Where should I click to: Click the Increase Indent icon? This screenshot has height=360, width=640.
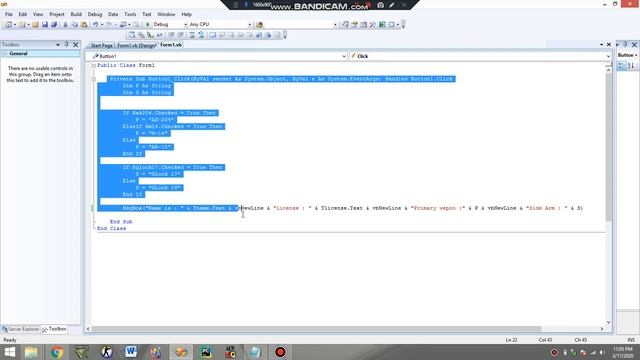point(181,35)
